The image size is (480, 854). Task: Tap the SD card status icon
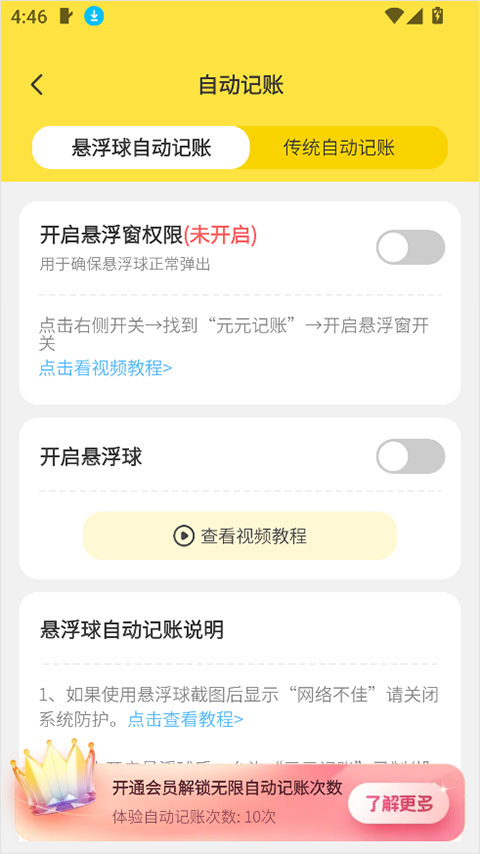(x=65, y=16)
